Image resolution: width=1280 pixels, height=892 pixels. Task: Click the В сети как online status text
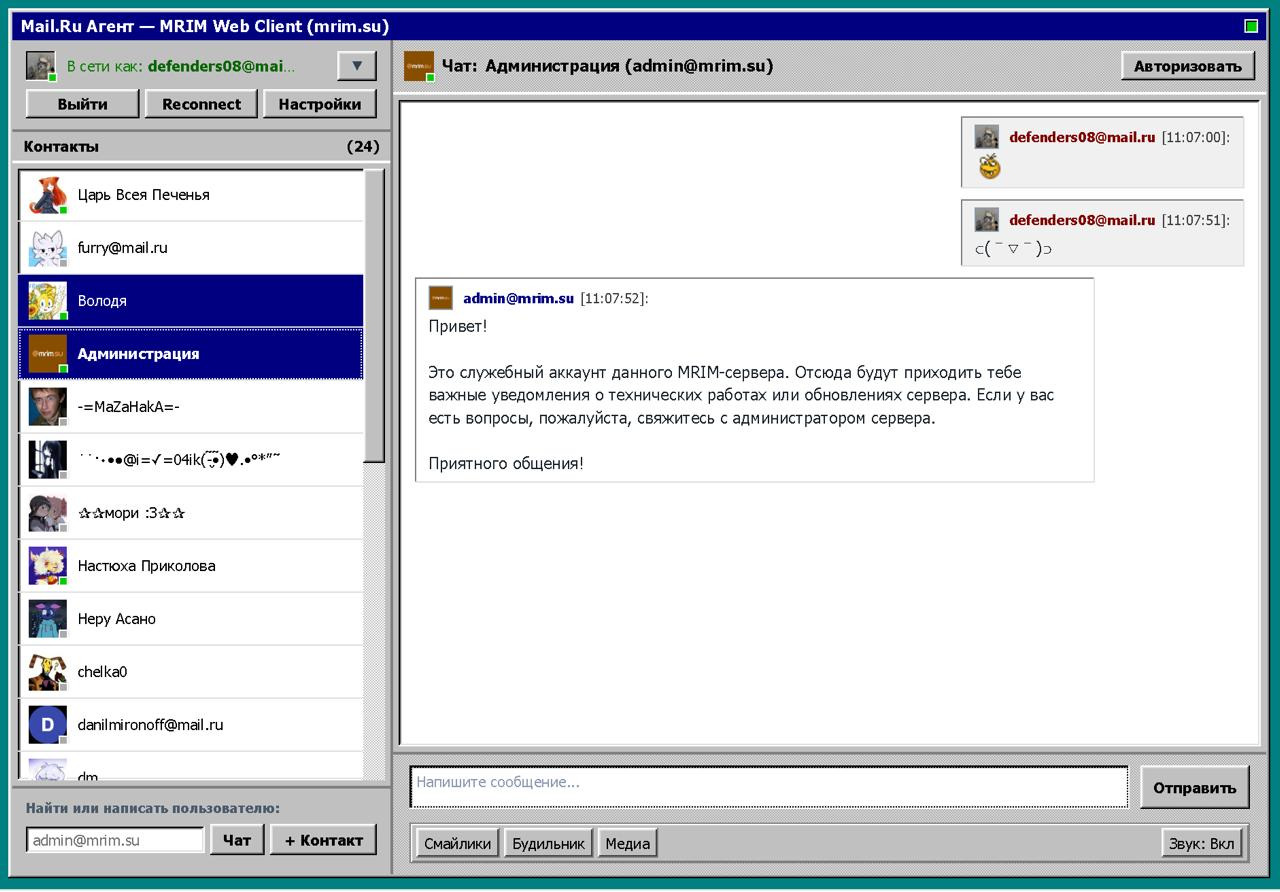pyautogui.click(x=181, y=67)
